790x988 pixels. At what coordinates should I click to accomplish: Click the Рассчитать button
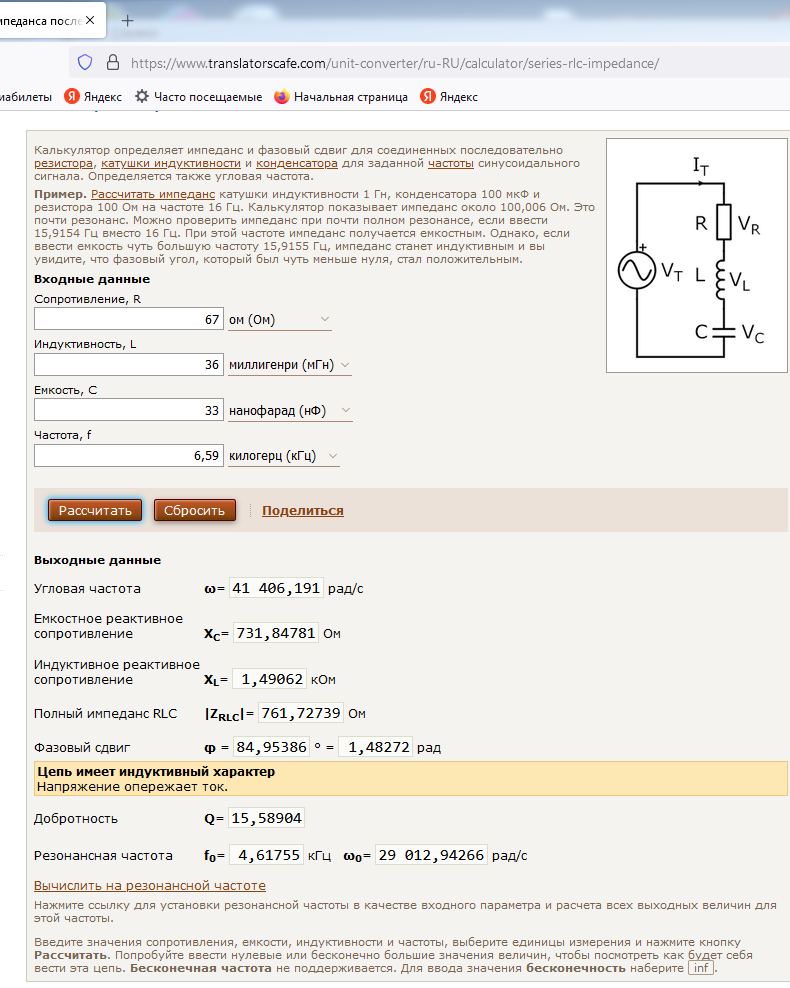pyautogui.click(x=95, y=510)
